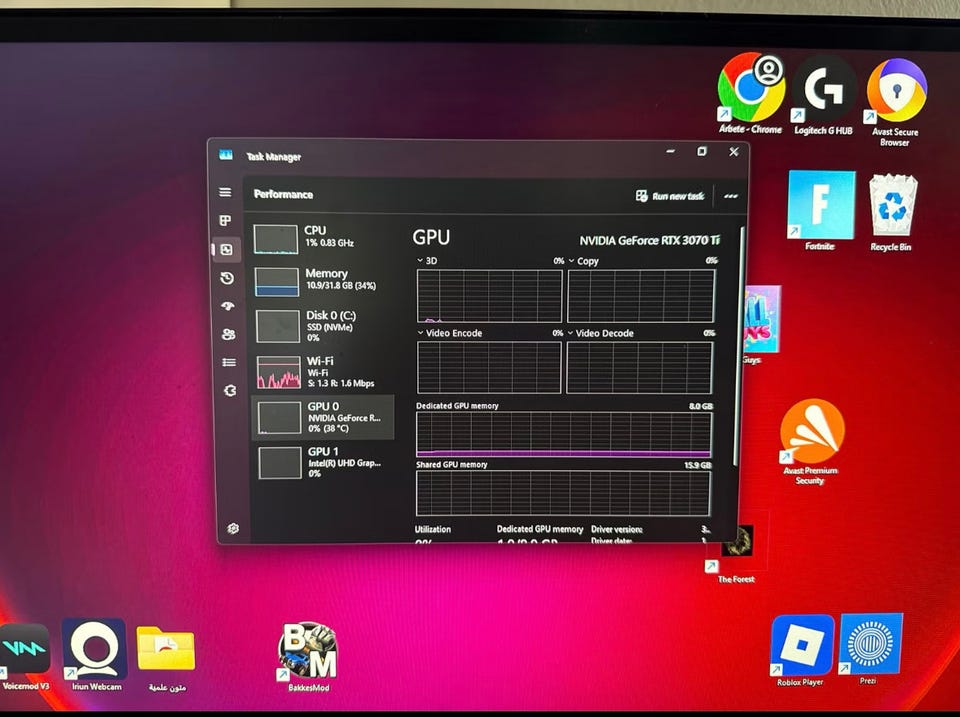Image resolution: width=960 pixels, height=717 pixels.
Task: Click the 15.9 GB shared memory value
Action: [697, 465]
